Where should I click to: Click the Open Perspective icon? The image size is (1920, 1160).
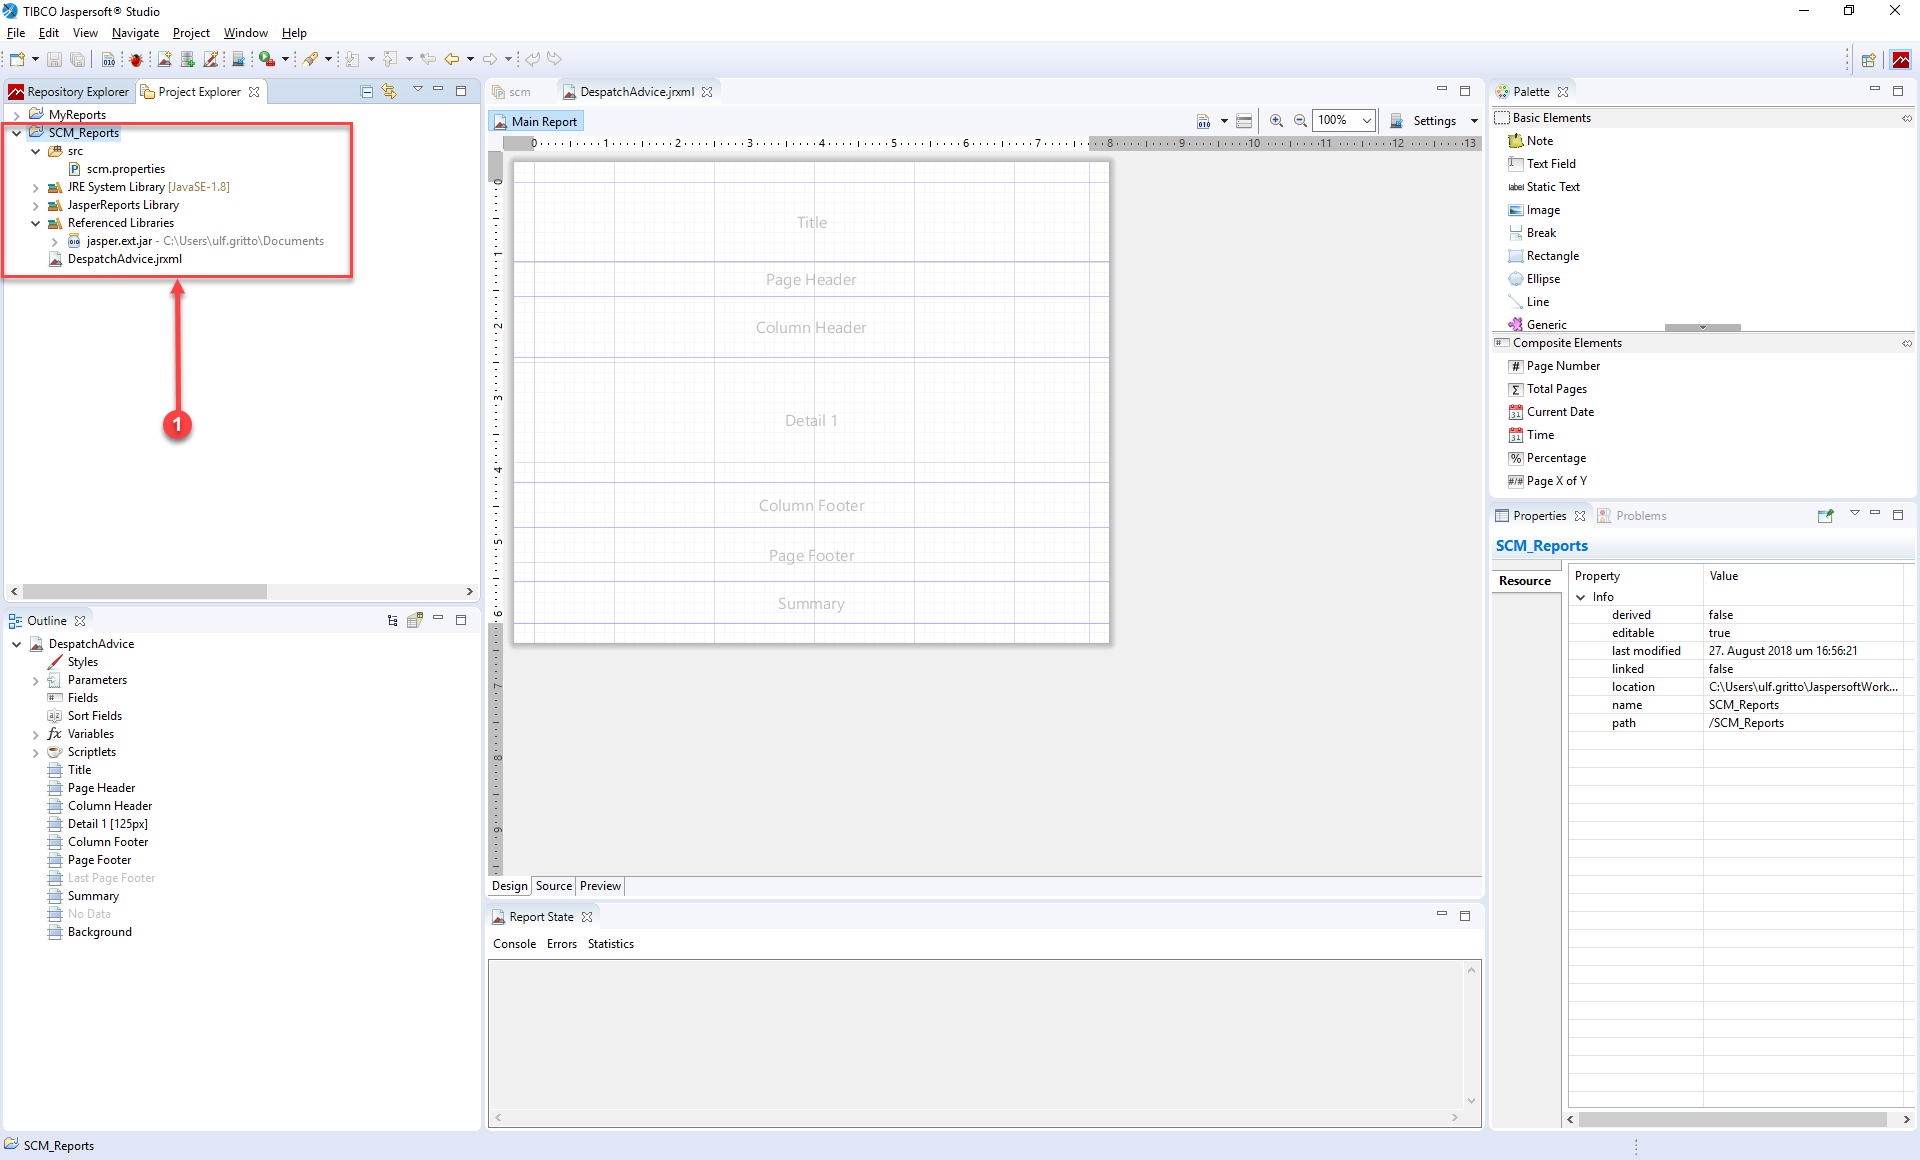coord(1868,60)
